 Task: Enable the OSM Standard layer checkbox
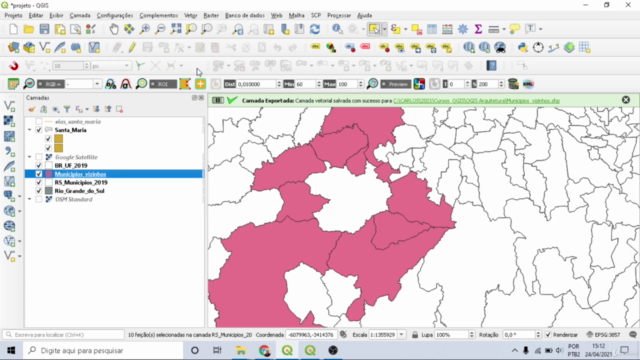coord(39,199)
